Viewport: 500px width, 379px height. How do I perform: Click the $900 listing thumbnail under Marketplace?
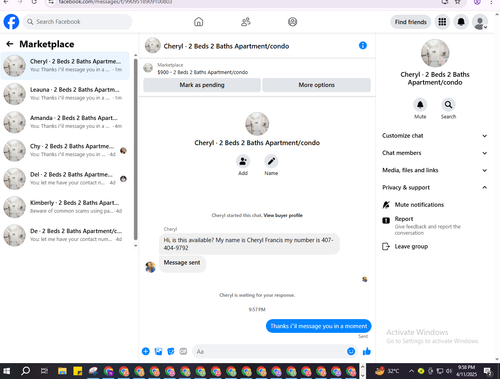(148, 68)
